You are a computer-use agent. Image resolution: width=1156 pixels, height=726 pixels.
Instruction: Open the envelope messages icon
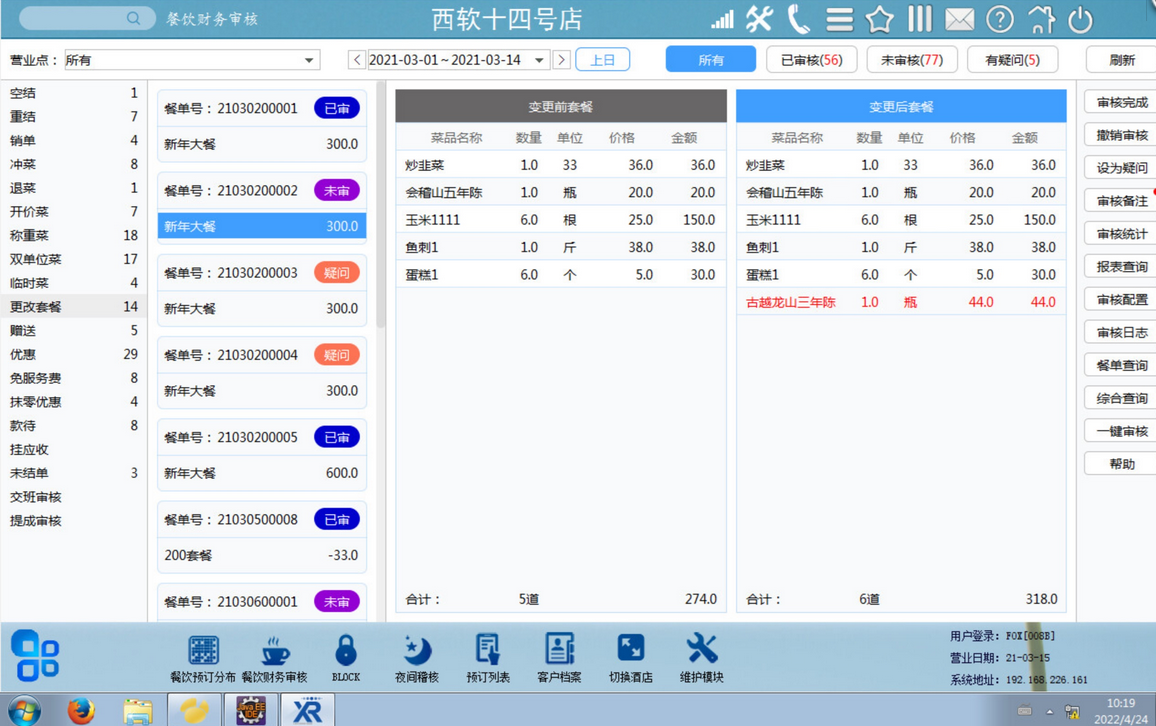(959, 20)
